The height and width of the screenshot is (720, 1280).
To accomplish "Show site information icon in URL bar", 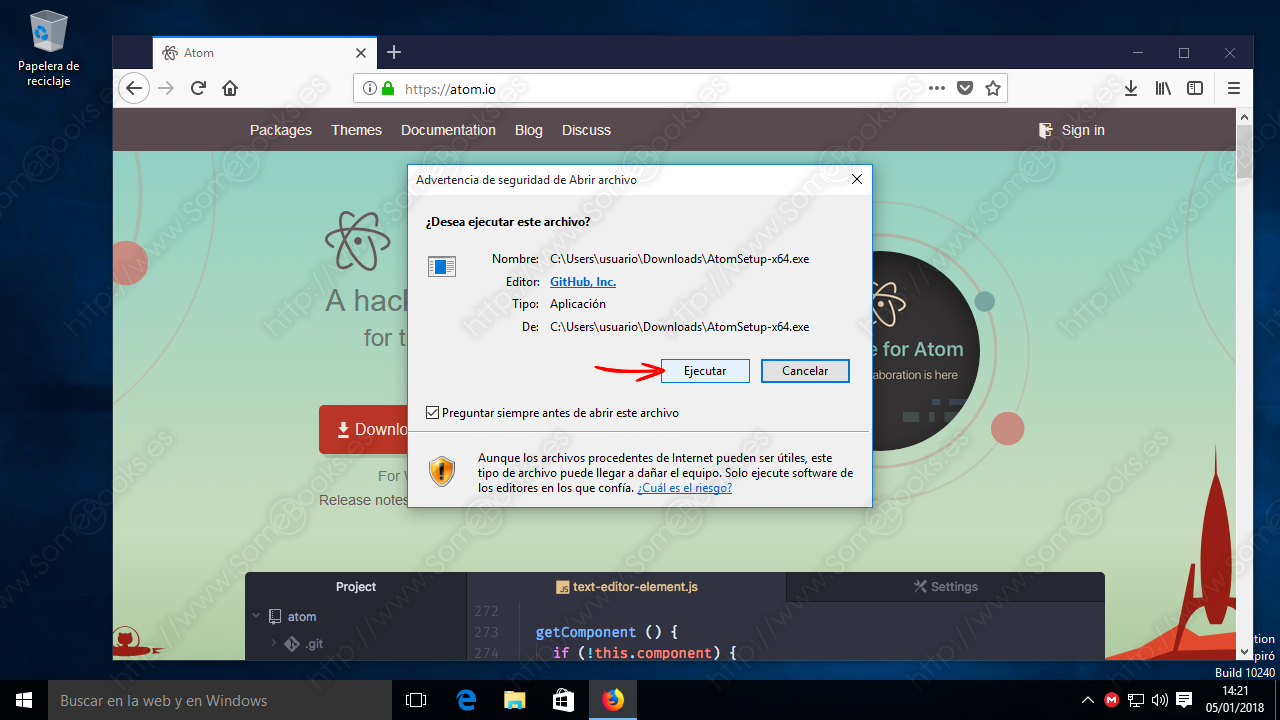I will coord(369,88).
